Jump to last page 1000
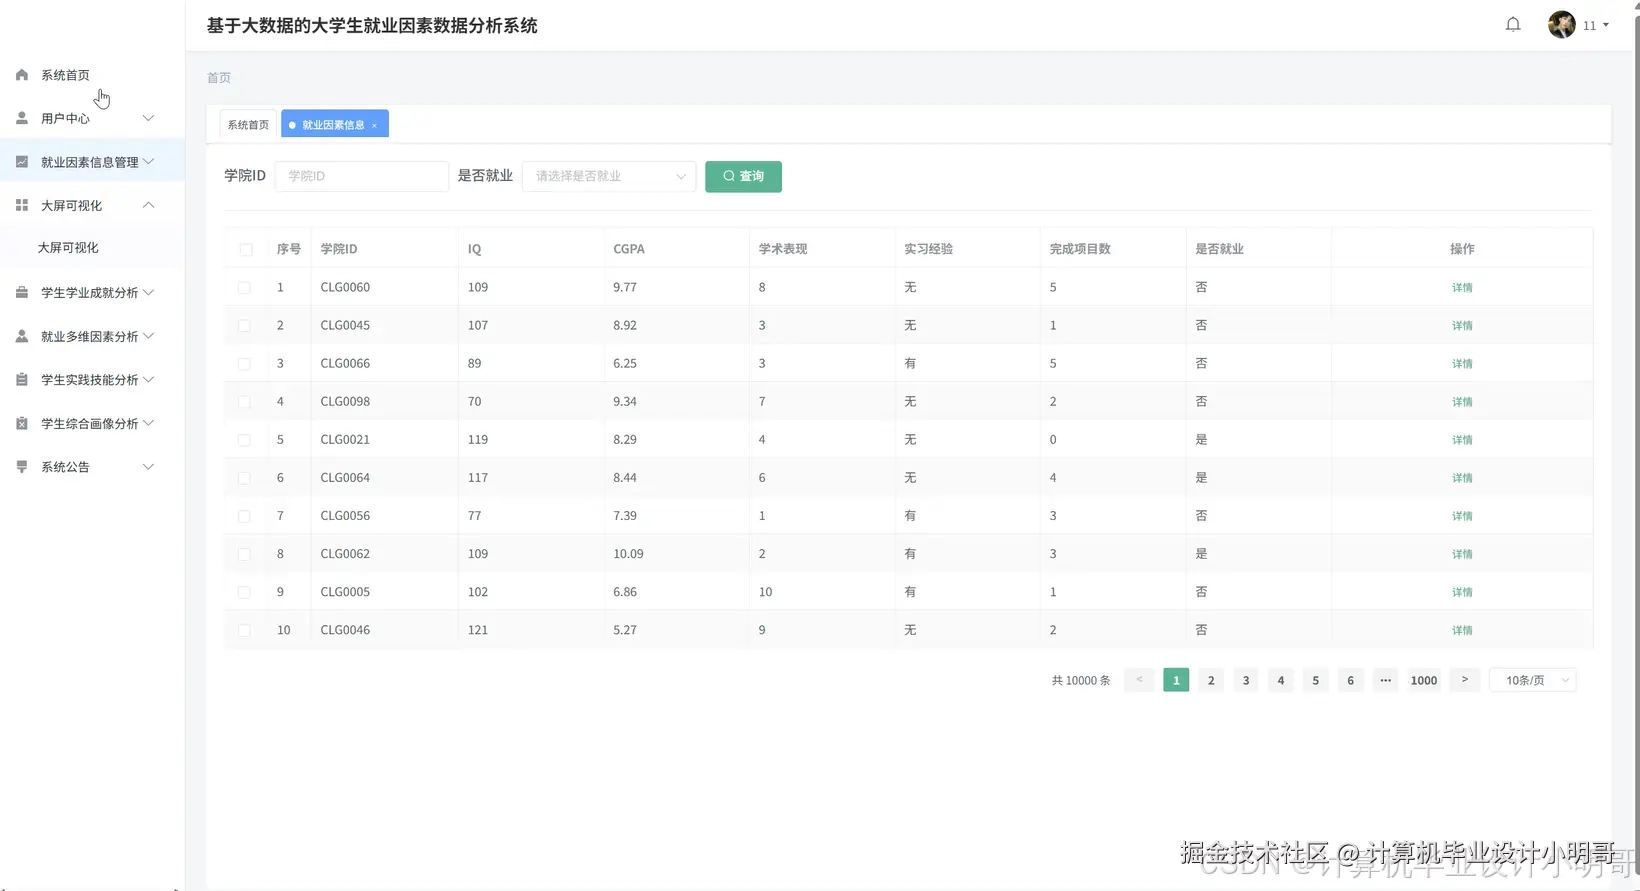This screenshot has width=1640, height=891. click(x=1424, y=680)
